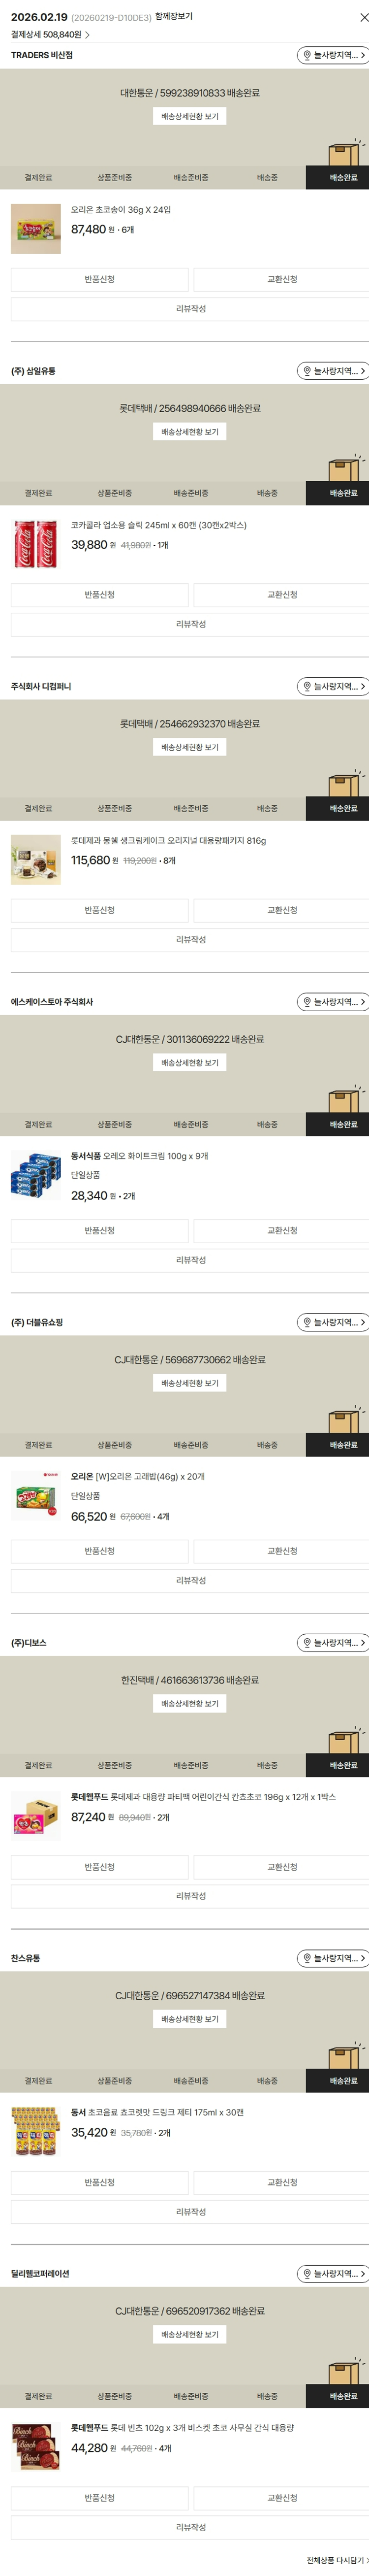This screenshot has height=2576, width=369.
Task: Request 반품신청 for 코카콜라 업소용 슬릭
Action: tap(99, 595)
